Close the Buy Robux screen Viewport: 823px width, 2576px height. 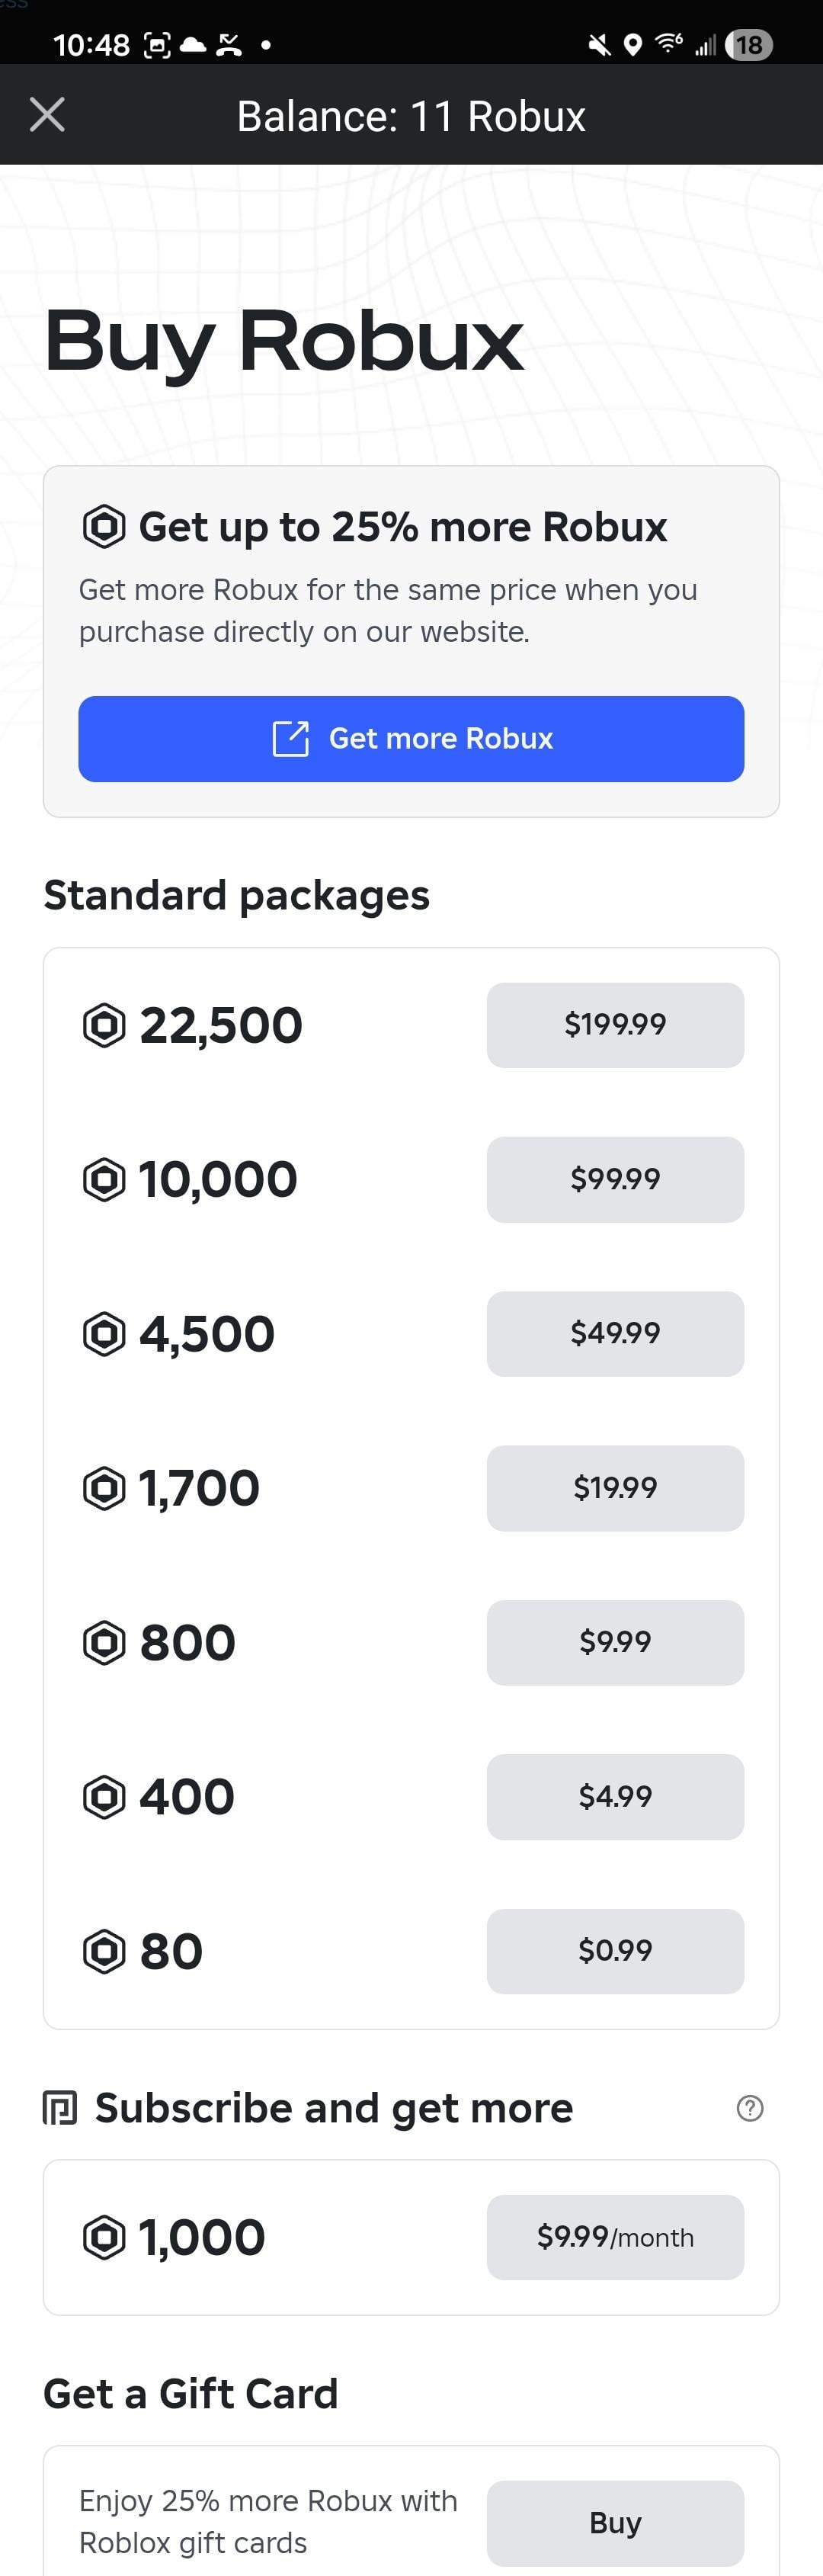[47, 115]
